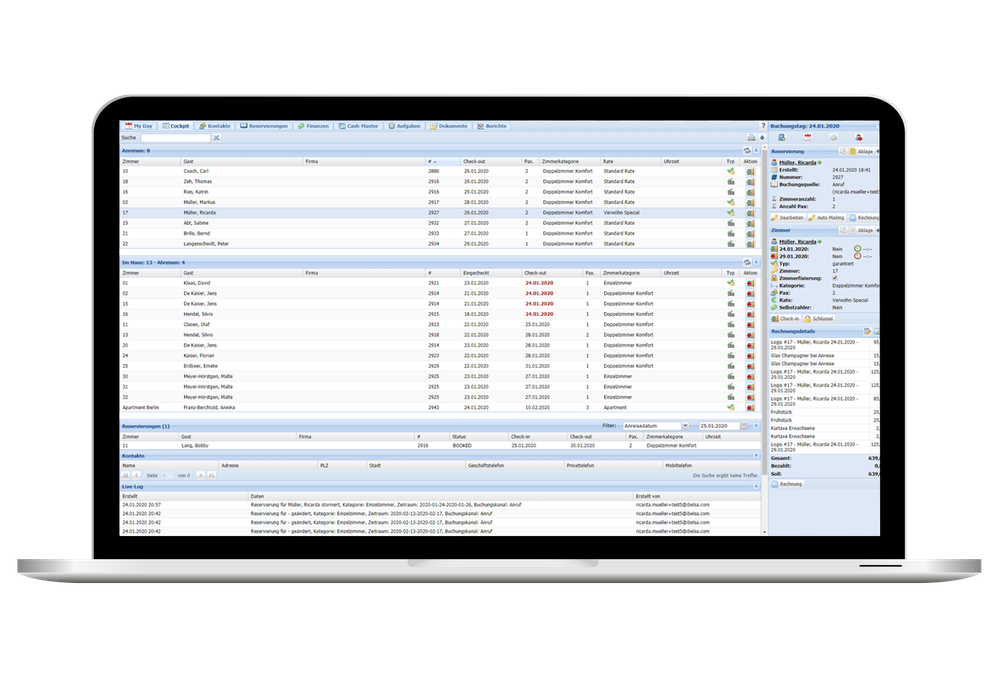Screen dimensions: 1000x677
Task: Refresh the Im Haus list
Action: (x=747, y=263)
